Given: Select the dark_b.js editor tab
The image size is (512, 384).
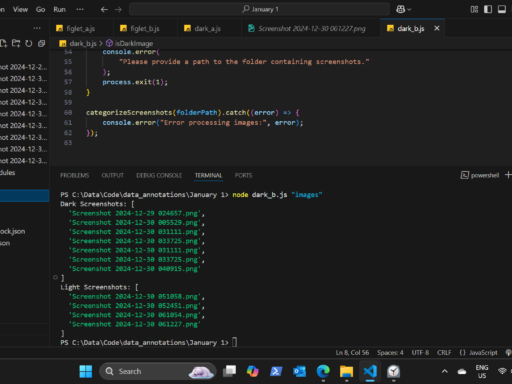Looking at the screenshot, I should coord(411,29).
